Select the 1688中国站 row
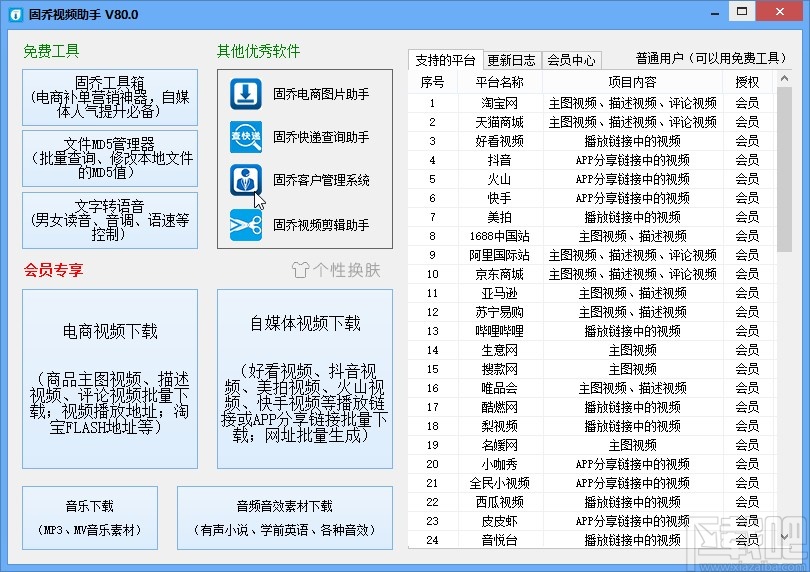Viewport: 810px width, 572px height. [x=592, y=236]
